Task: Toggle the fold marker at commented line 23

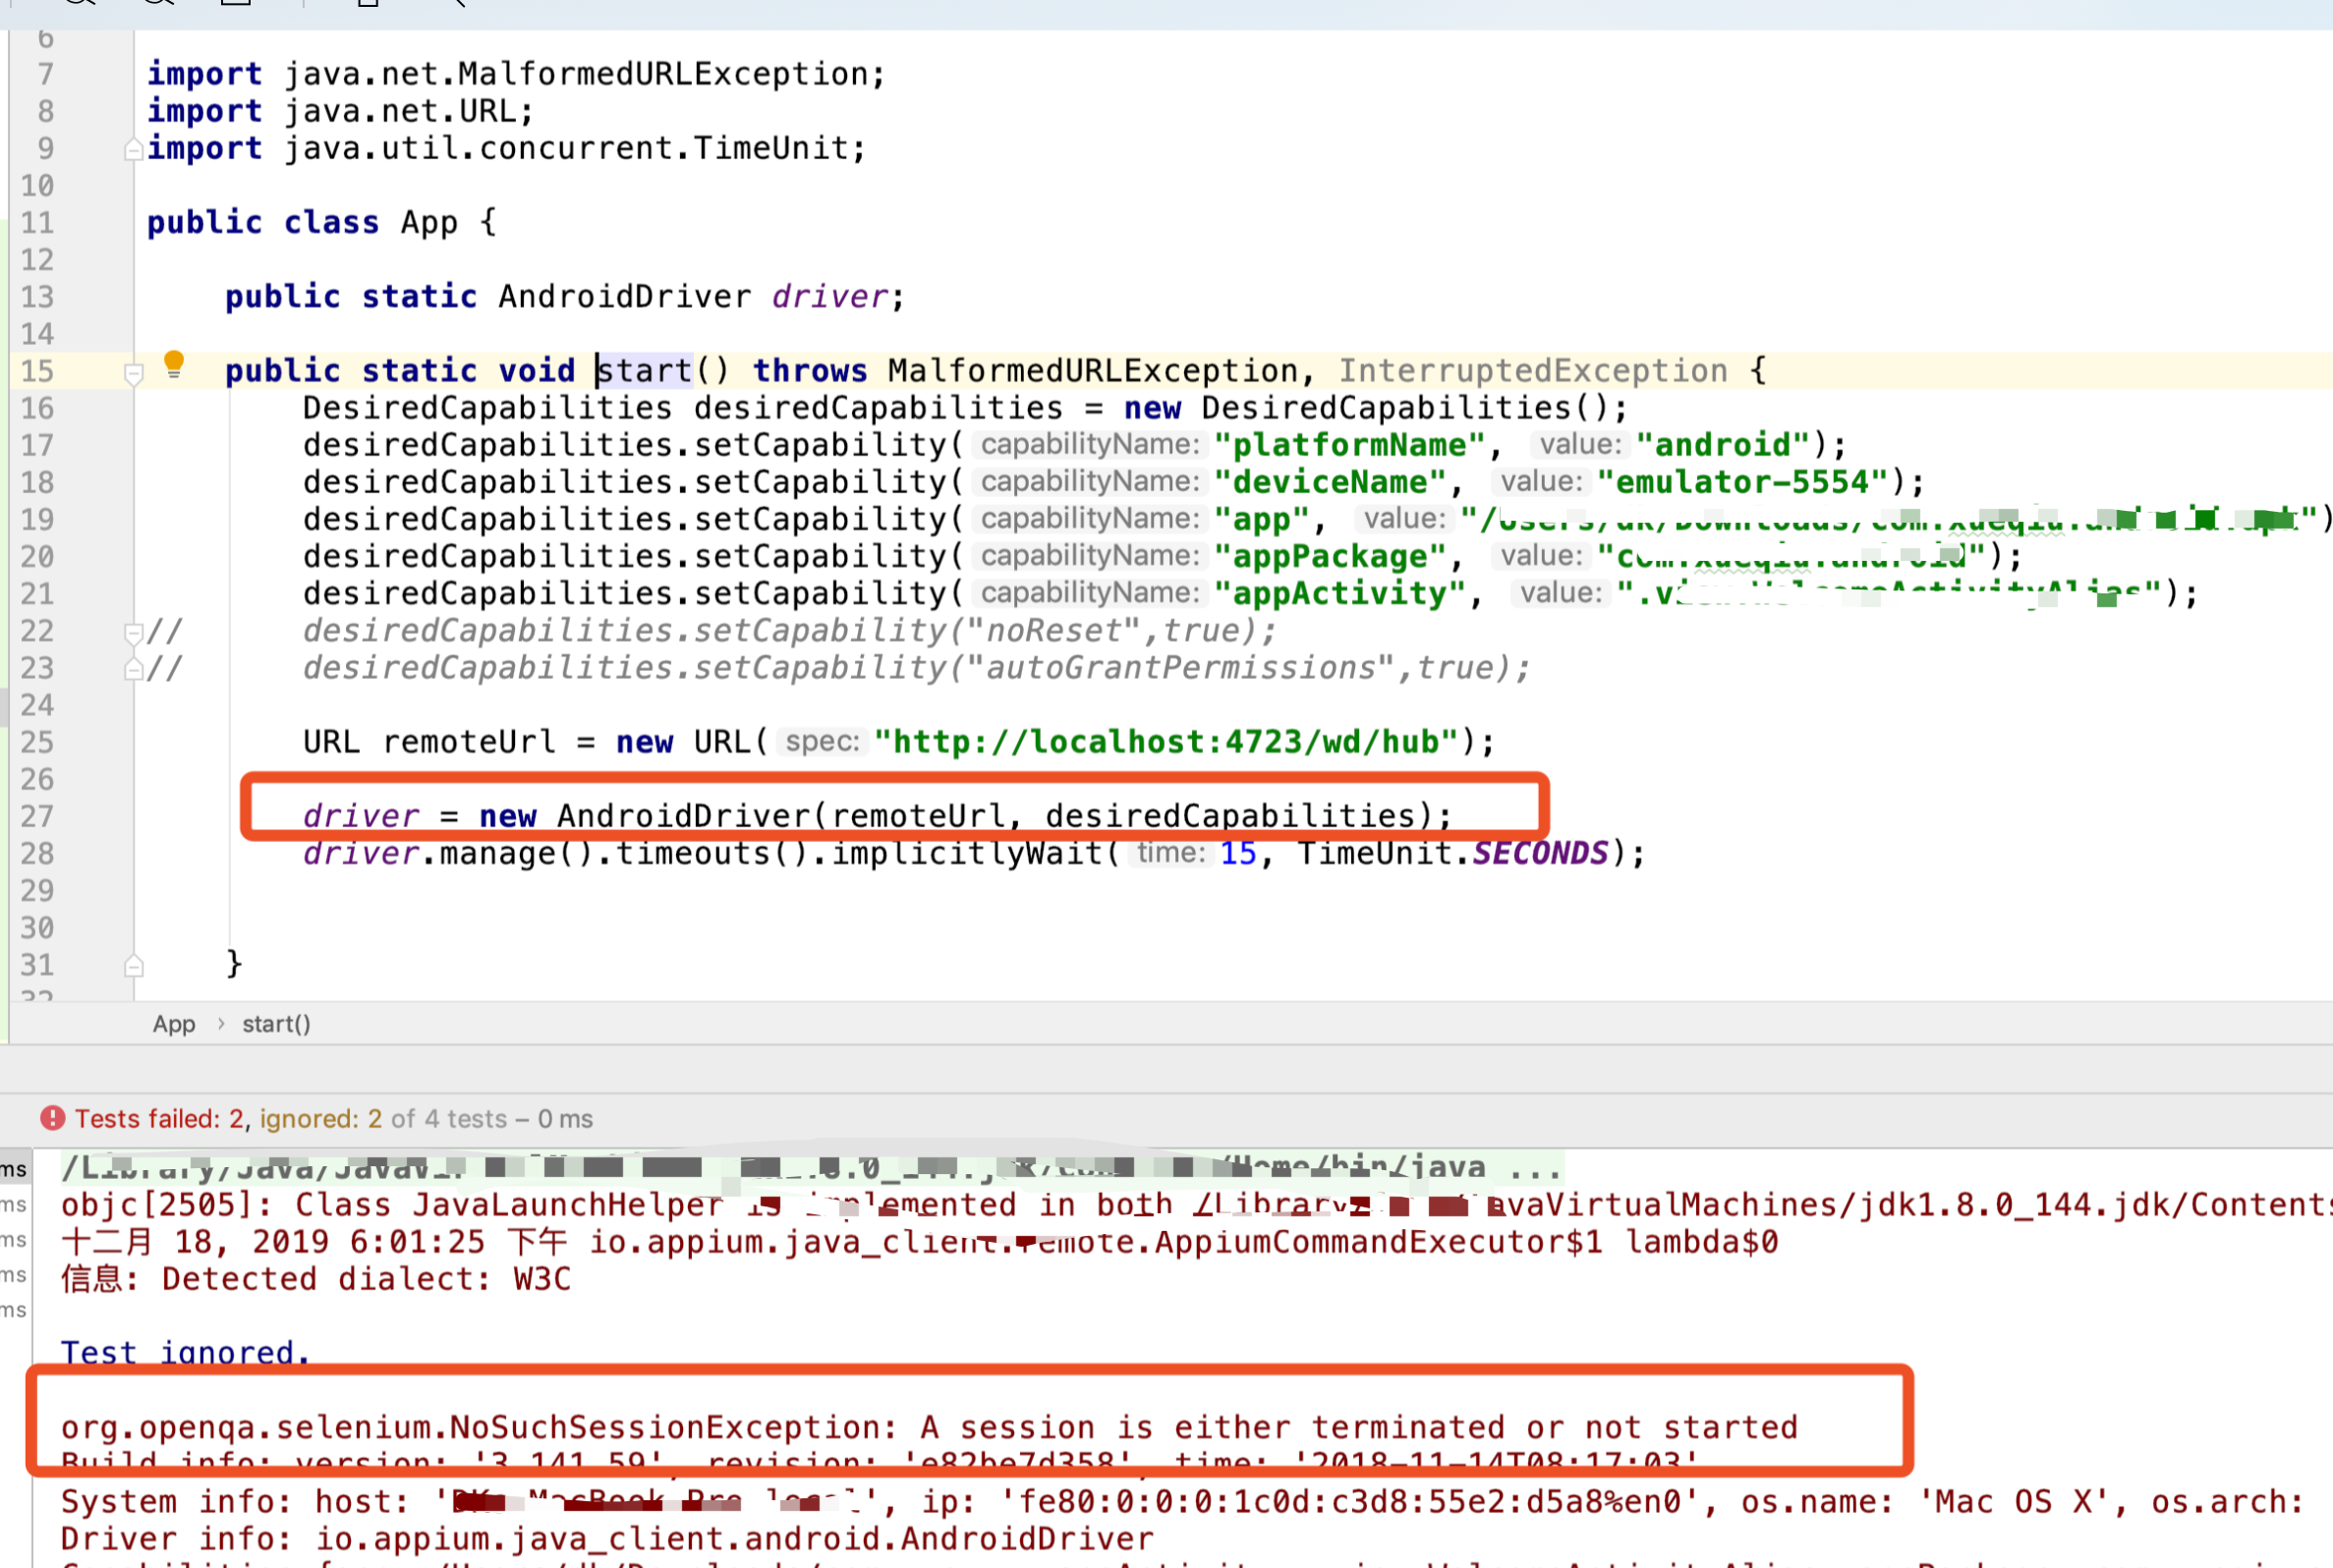Action: pyautogui.click(x=133, y=669)
